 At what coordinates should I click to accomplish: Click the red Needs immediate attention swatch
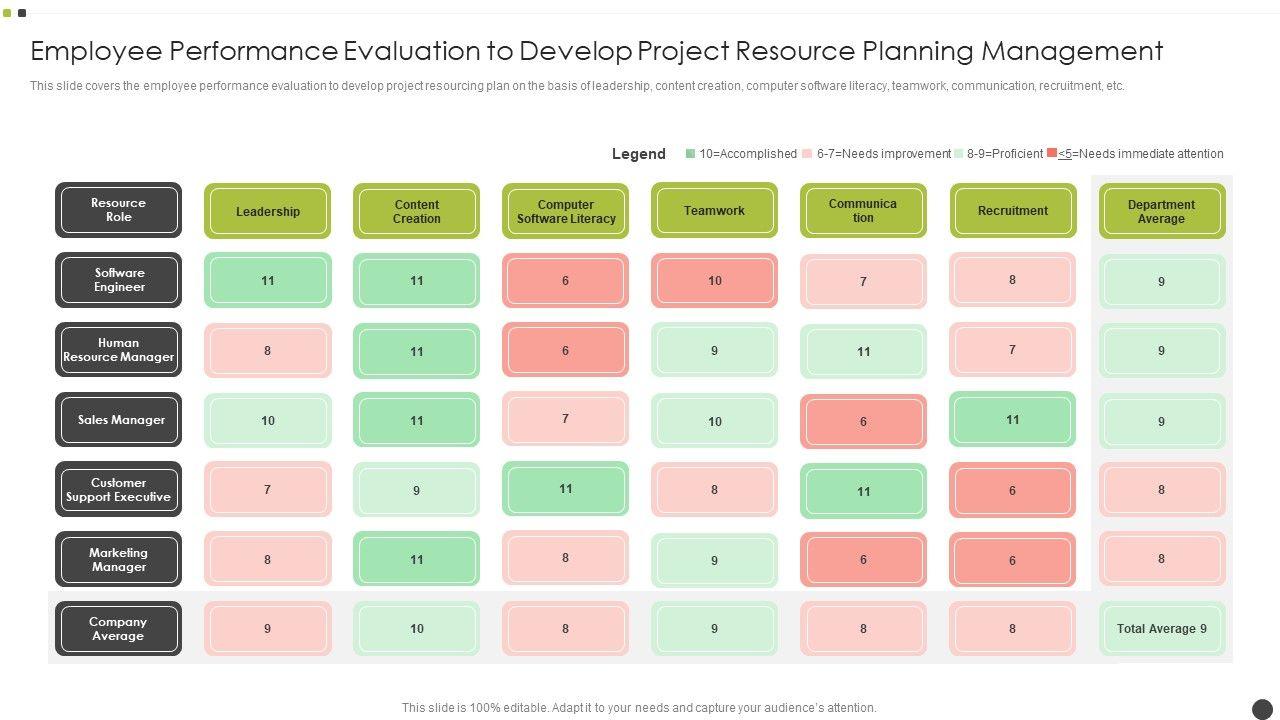point(1051,154)
